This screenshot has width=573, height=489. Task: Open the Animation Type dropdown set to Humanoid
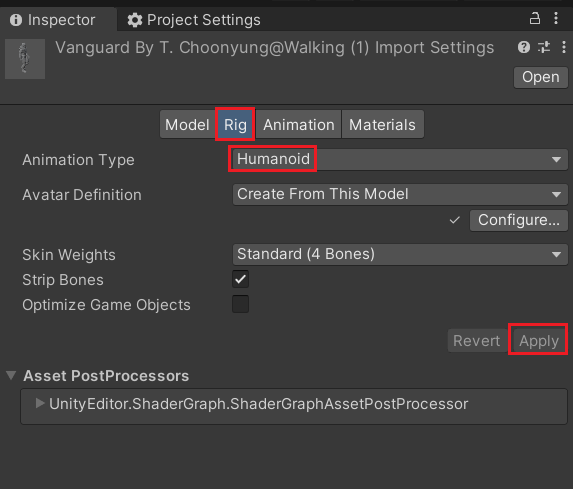pyautogui.click(x=400, y=159)
